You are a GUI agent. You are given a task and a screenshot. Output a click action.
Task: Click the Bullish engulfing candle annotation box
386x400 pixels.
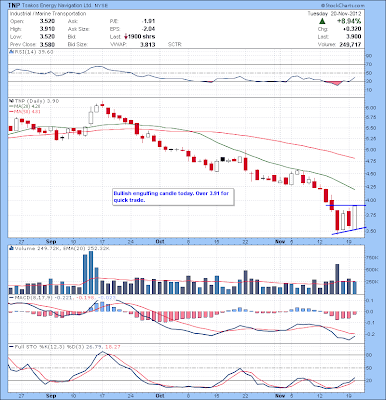click(173, 197)
